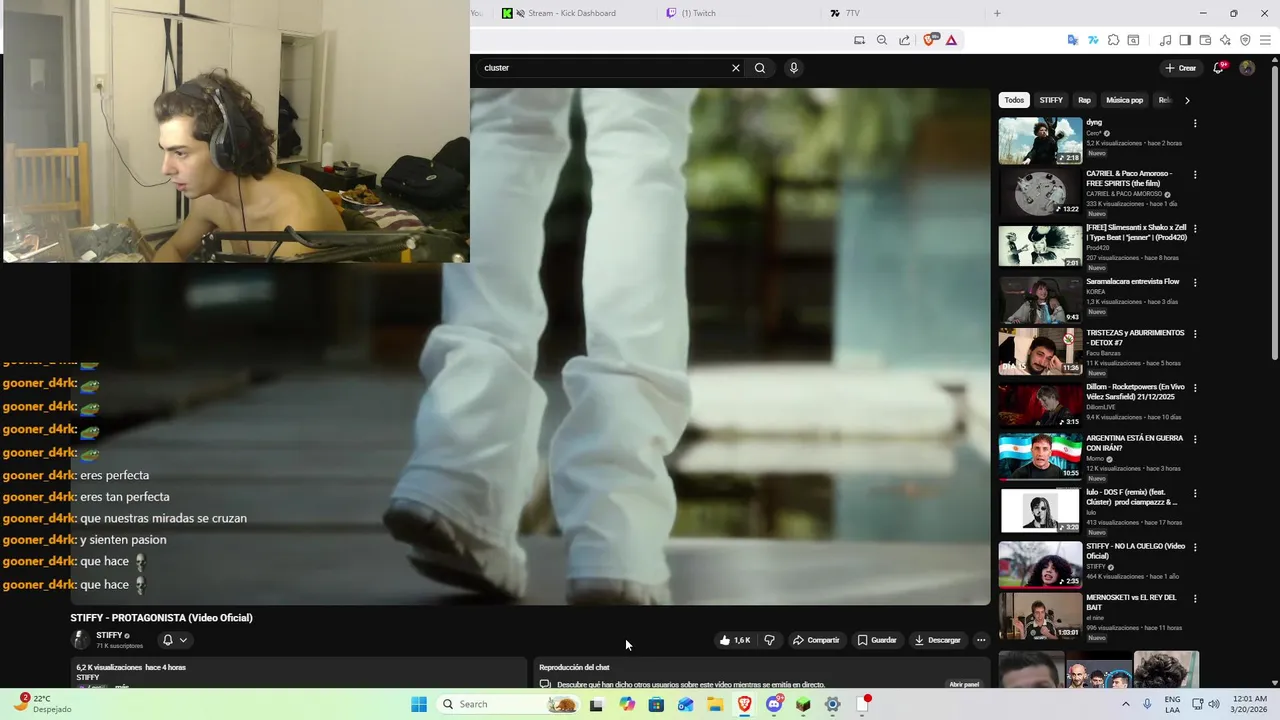
Task: Open options menu for 'dying' video
Action: point(1195,124)
